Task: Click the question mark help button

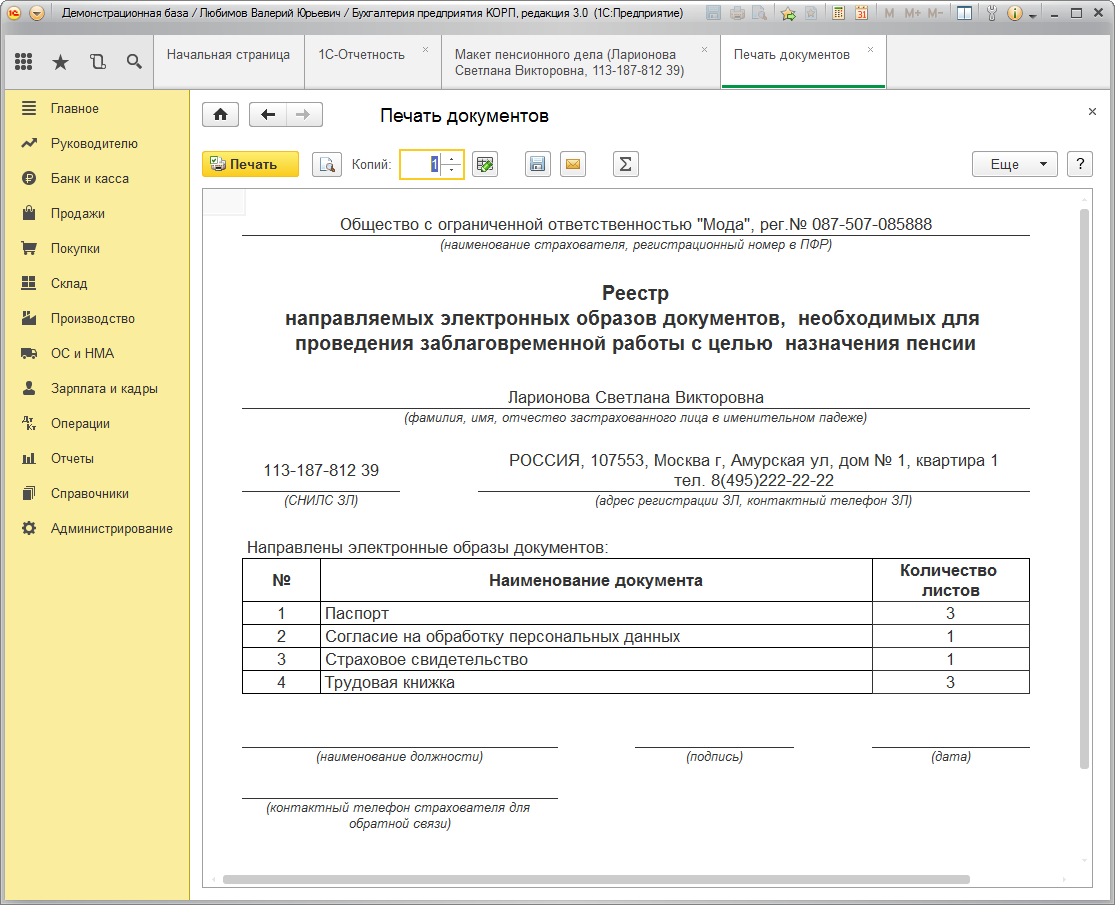Action: [x=1079, y=165]
